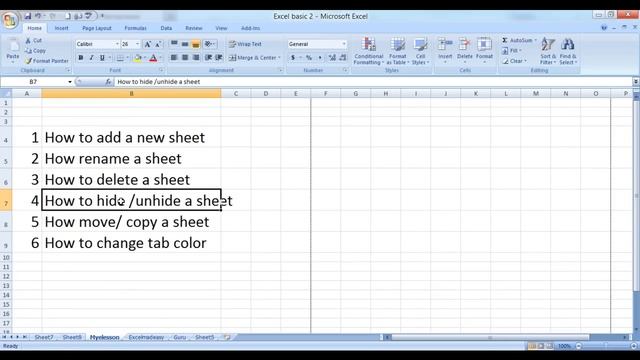Increase cell indent
Viewport: 640px width, 360px height.
coord(219,58)
